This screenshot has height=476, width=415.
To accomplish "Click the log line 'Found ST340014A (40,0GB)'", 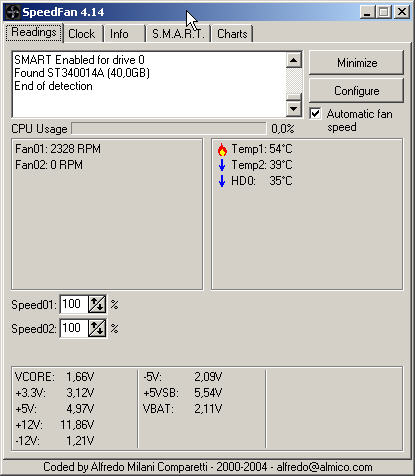I will coord(82,73).
